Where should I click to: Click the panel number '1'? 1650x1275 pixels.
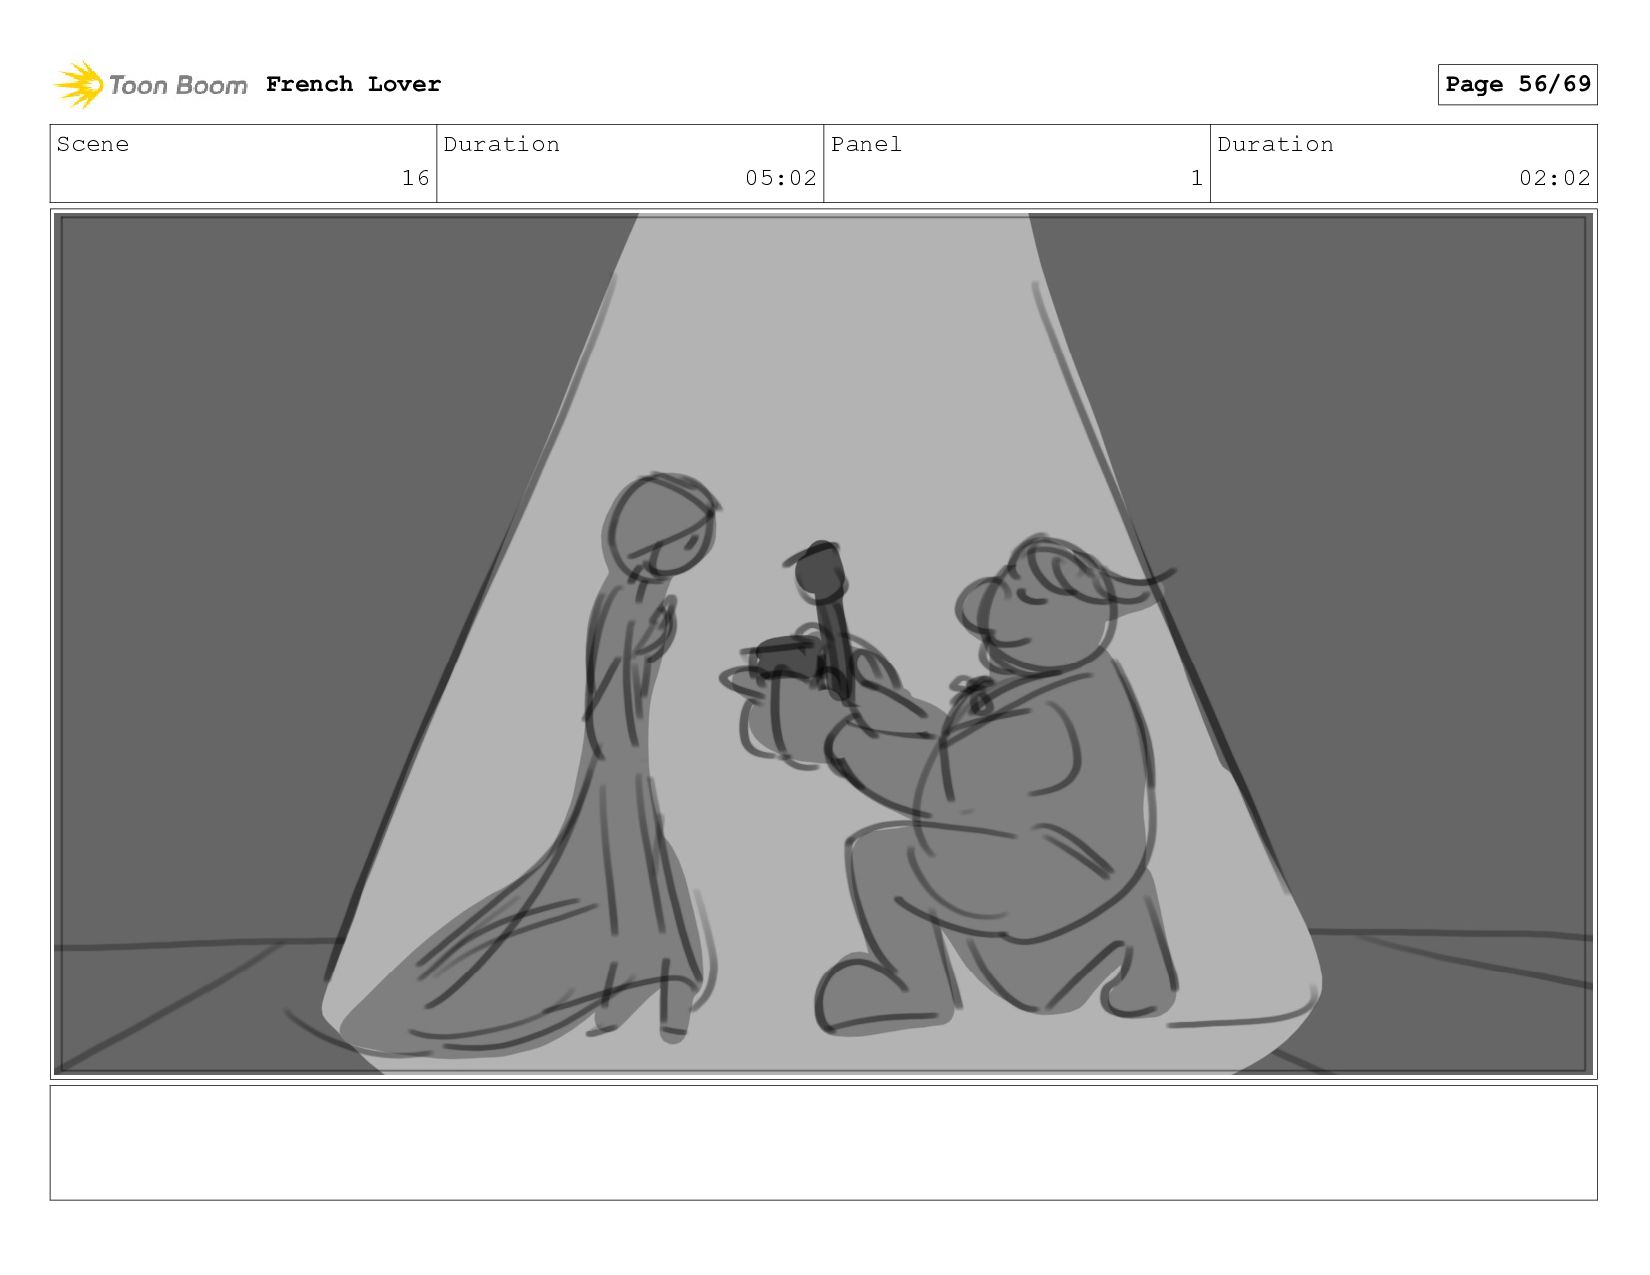(x=1196, y=178)
